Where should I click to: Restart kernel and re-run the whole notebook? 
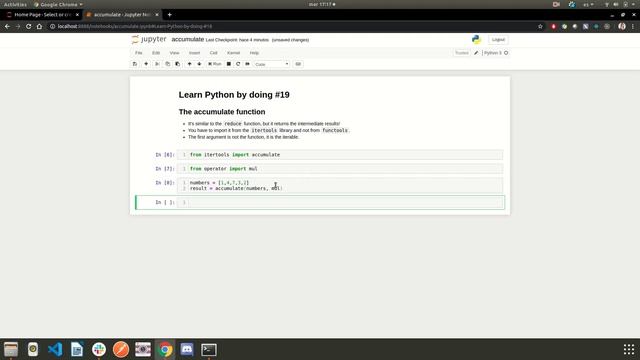tap(247, 64)
